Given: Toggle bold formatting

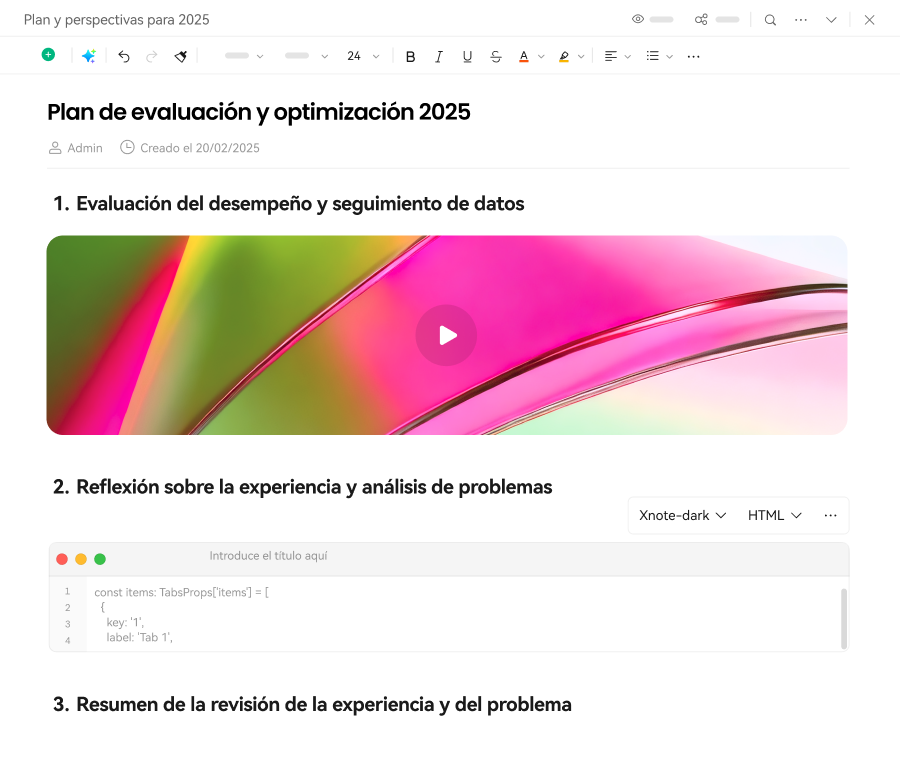Looking at the screenshot, I should pyautogui.click(x=410, y=57).
